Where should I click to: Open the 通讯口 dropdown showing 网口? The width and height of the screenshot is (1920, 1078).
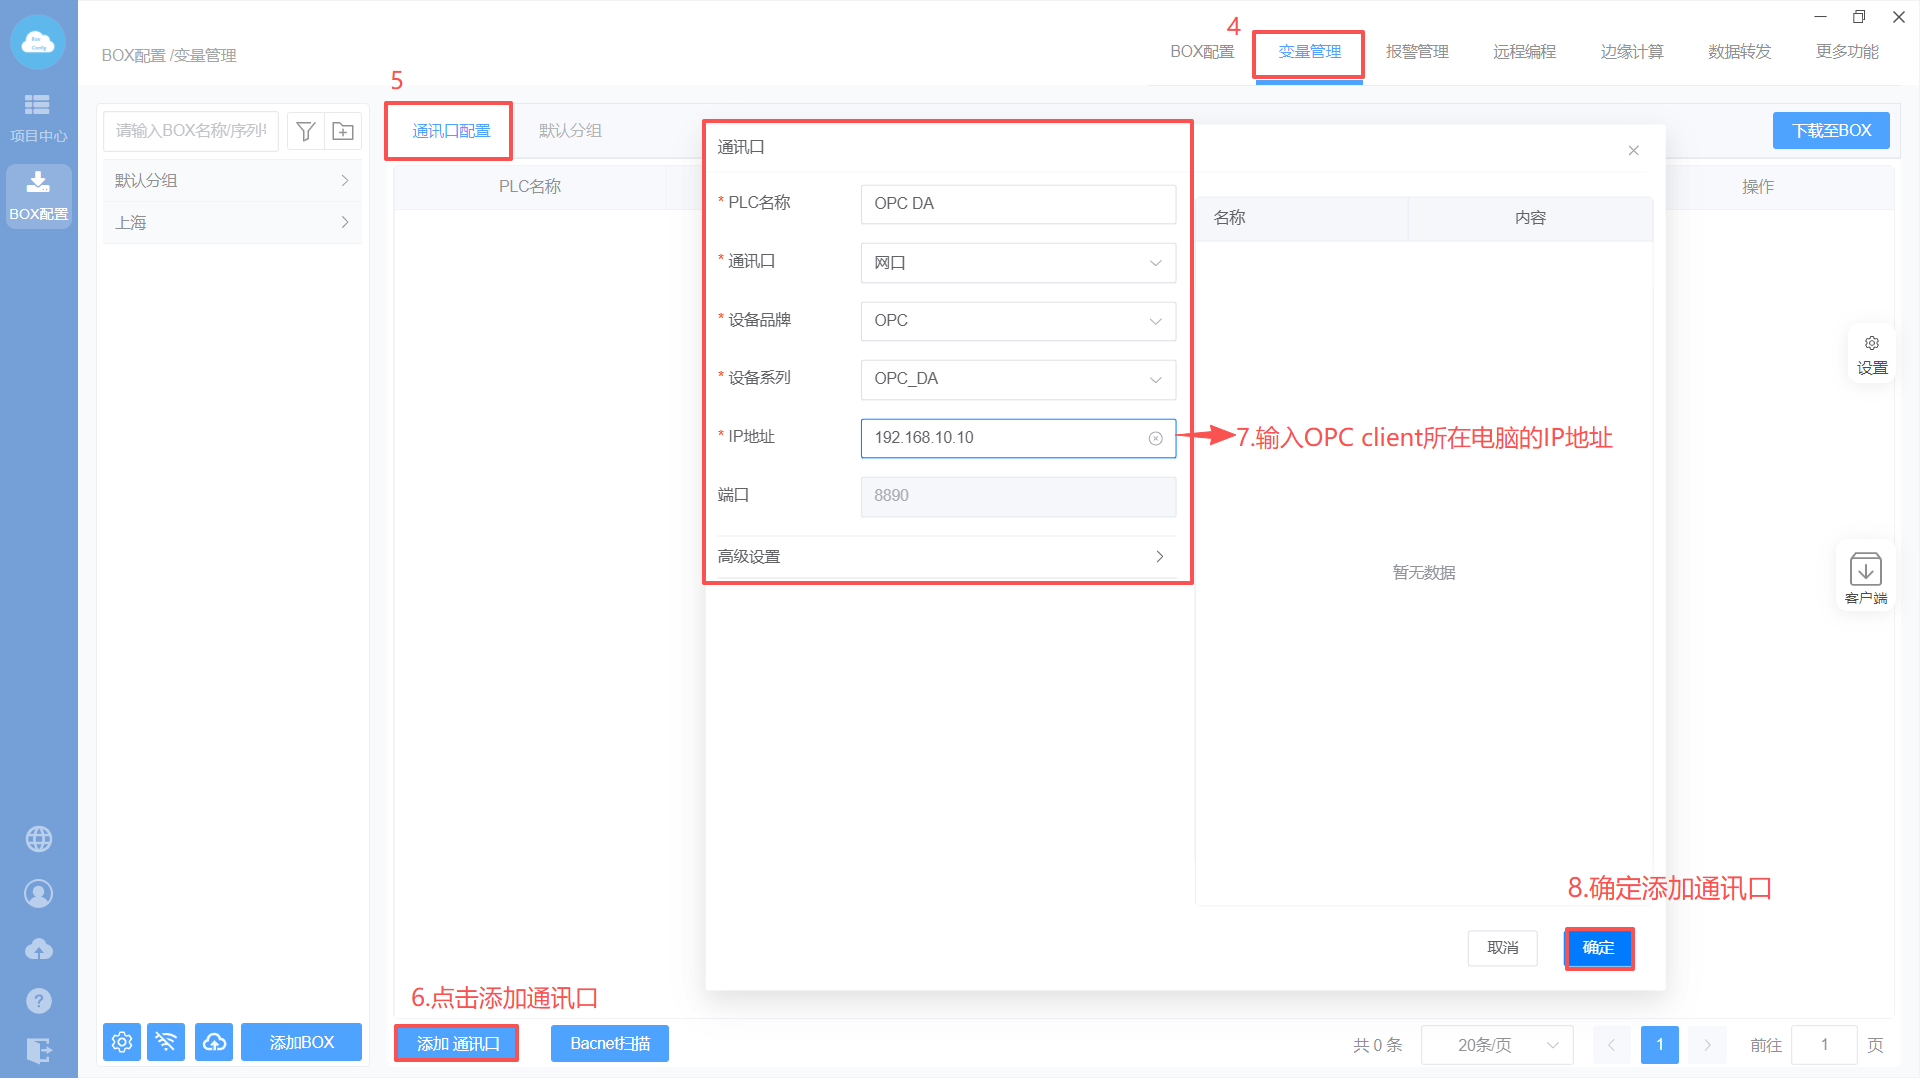[1017, 263]
